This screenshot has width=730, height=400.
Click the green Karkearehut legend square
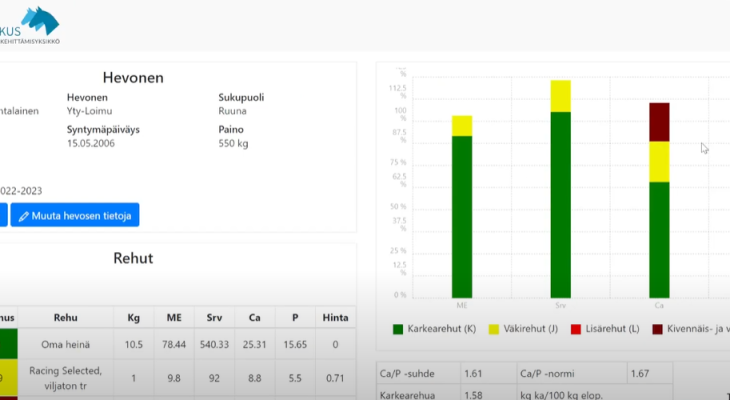[x=397, y=329]
